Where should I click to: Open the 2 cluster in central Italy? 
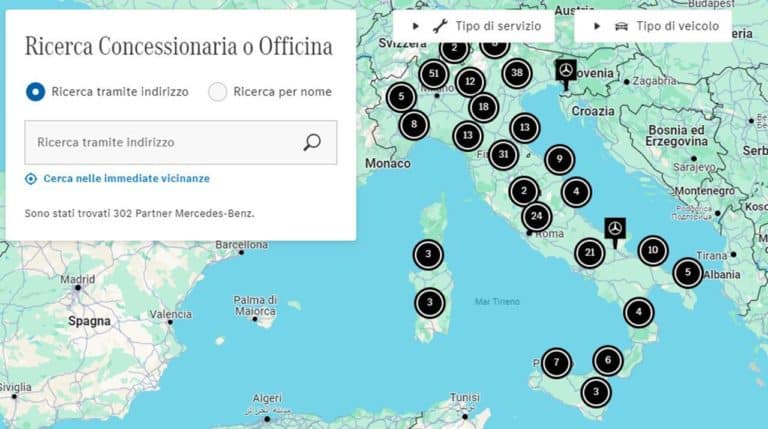(524, 191)
